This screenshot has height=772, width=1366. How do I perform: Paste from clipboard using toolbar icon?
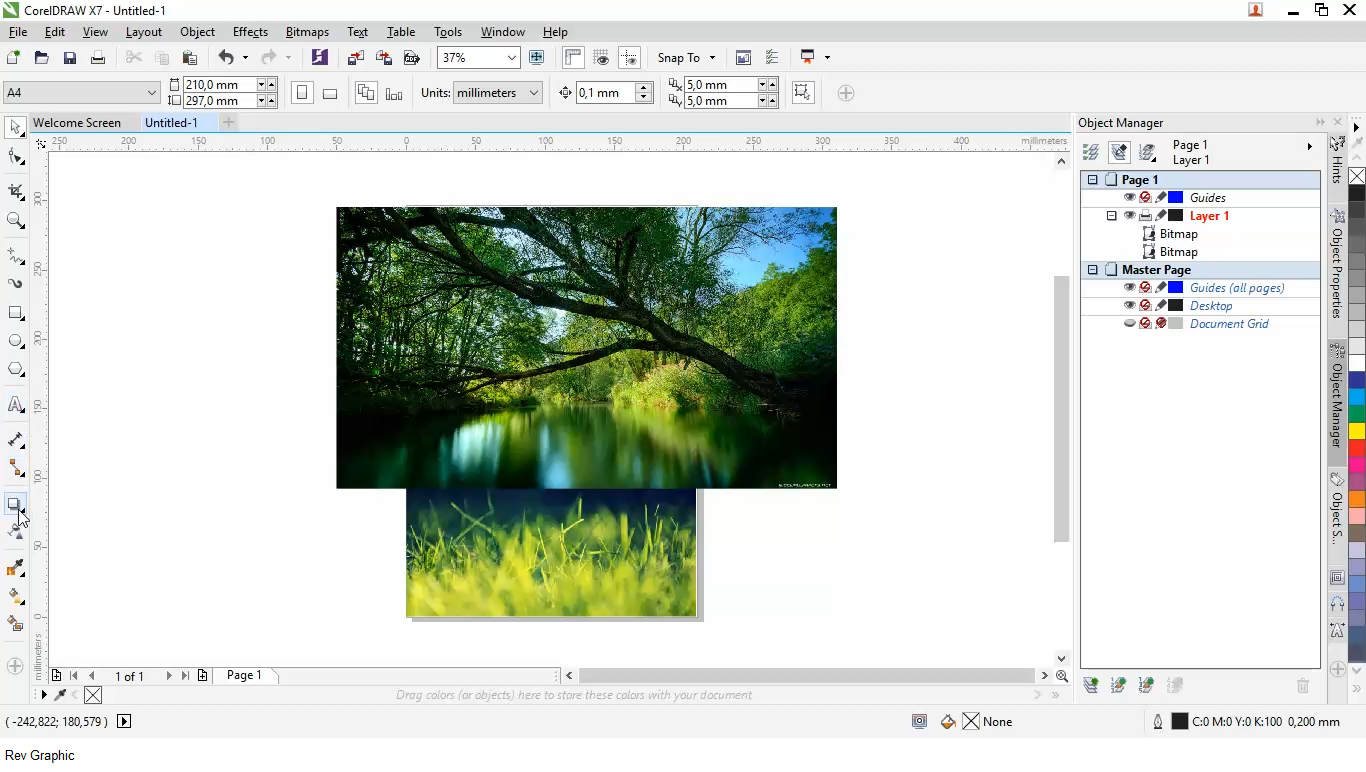[189, 58]
